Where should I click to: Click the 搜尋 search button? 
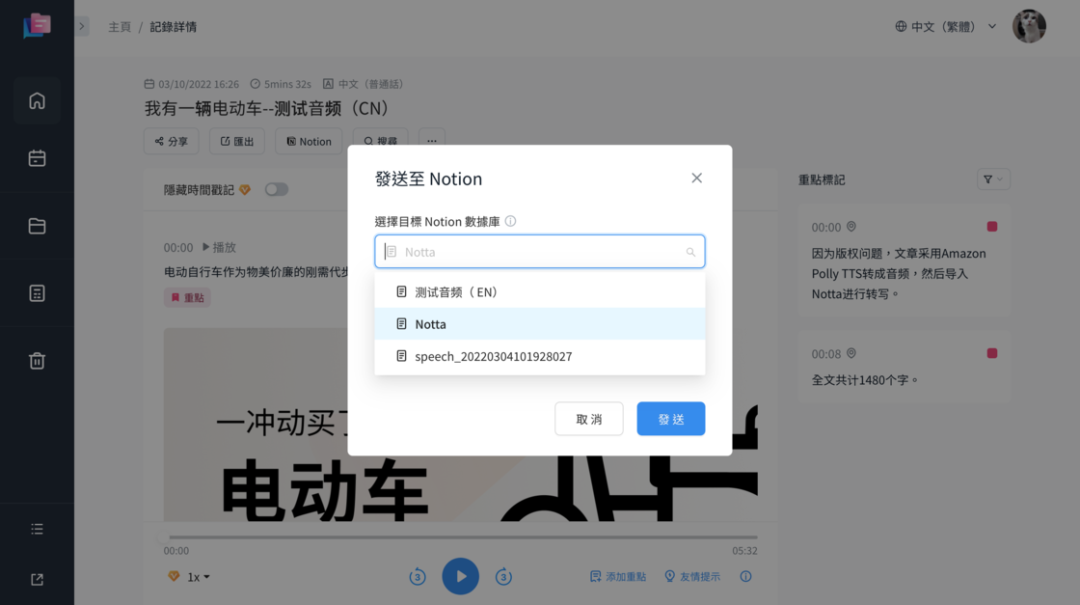coord(380,138)
